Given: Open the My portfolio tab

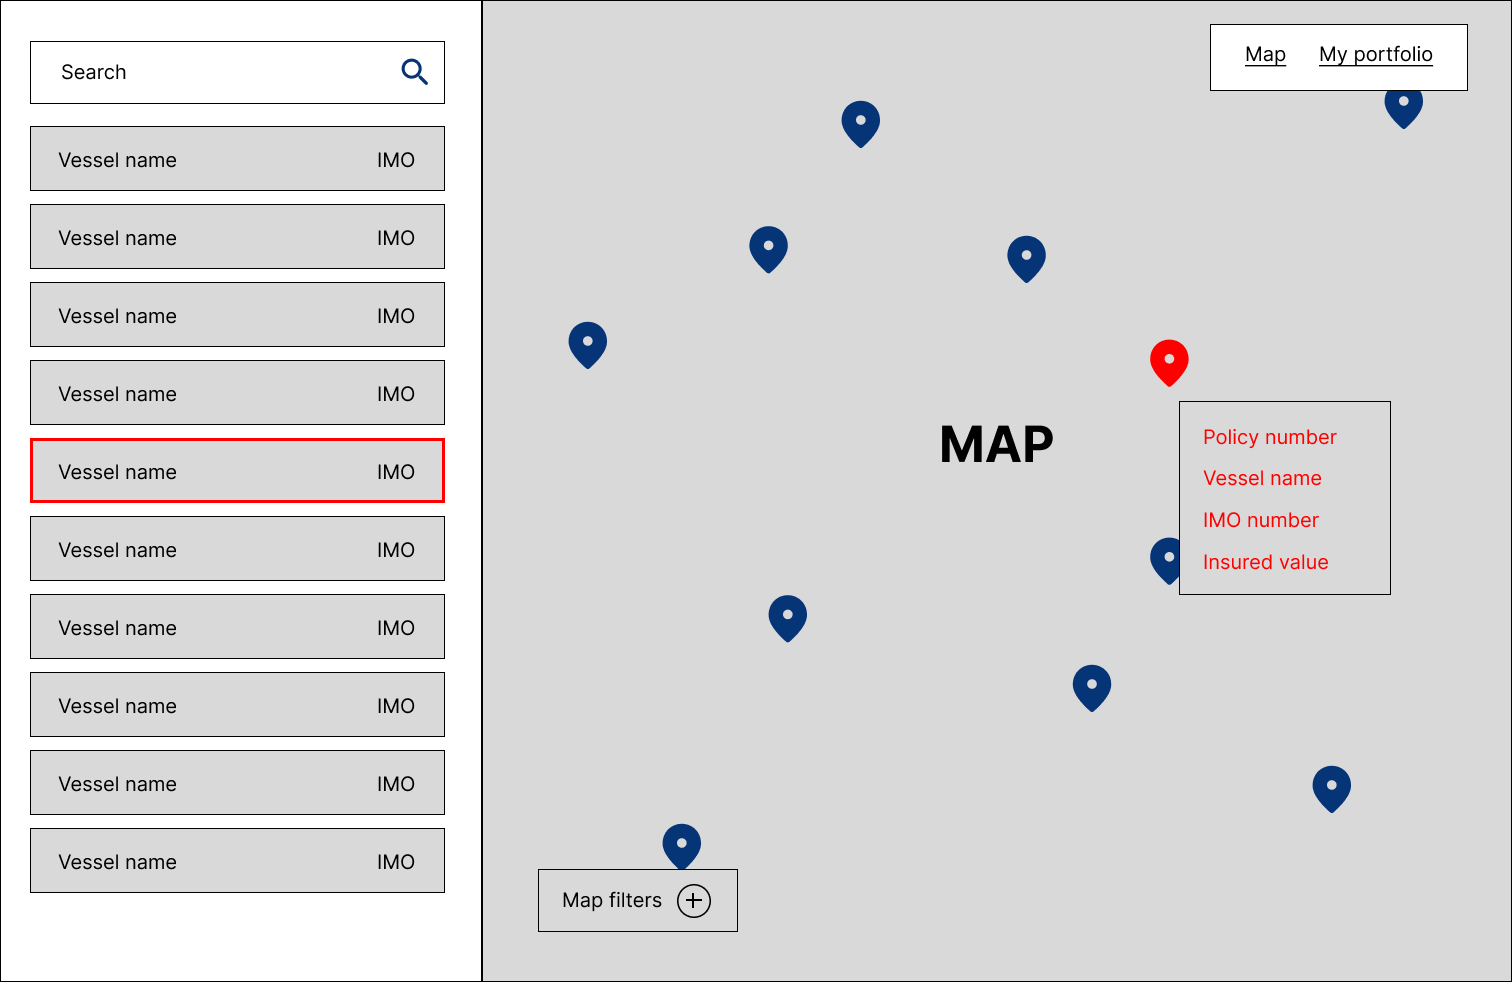Looking at the screenshot, I should click(x=1375, y=55).
